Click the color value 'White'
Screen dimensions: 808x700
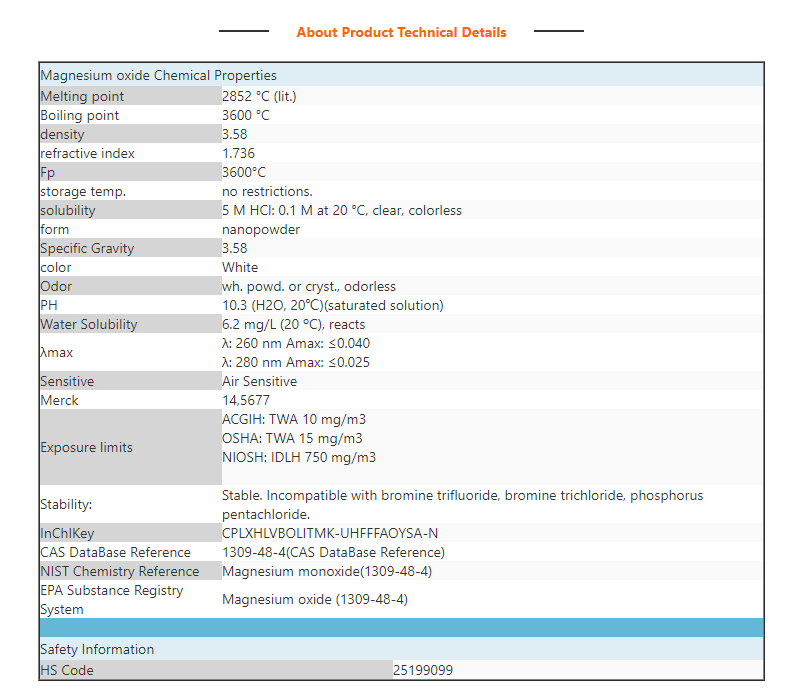[240, 268]
